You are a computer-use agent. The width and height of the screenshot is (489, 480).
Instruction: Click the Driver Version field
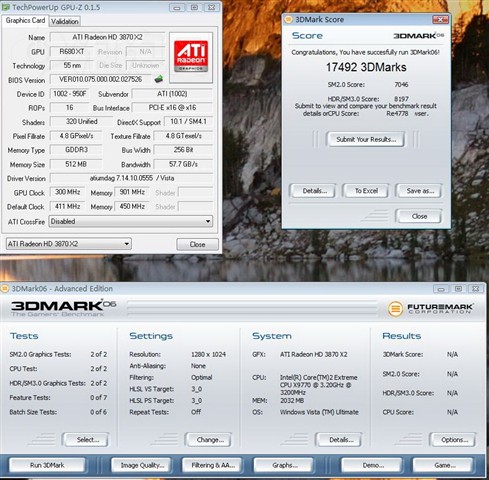(x=131, y=178)
